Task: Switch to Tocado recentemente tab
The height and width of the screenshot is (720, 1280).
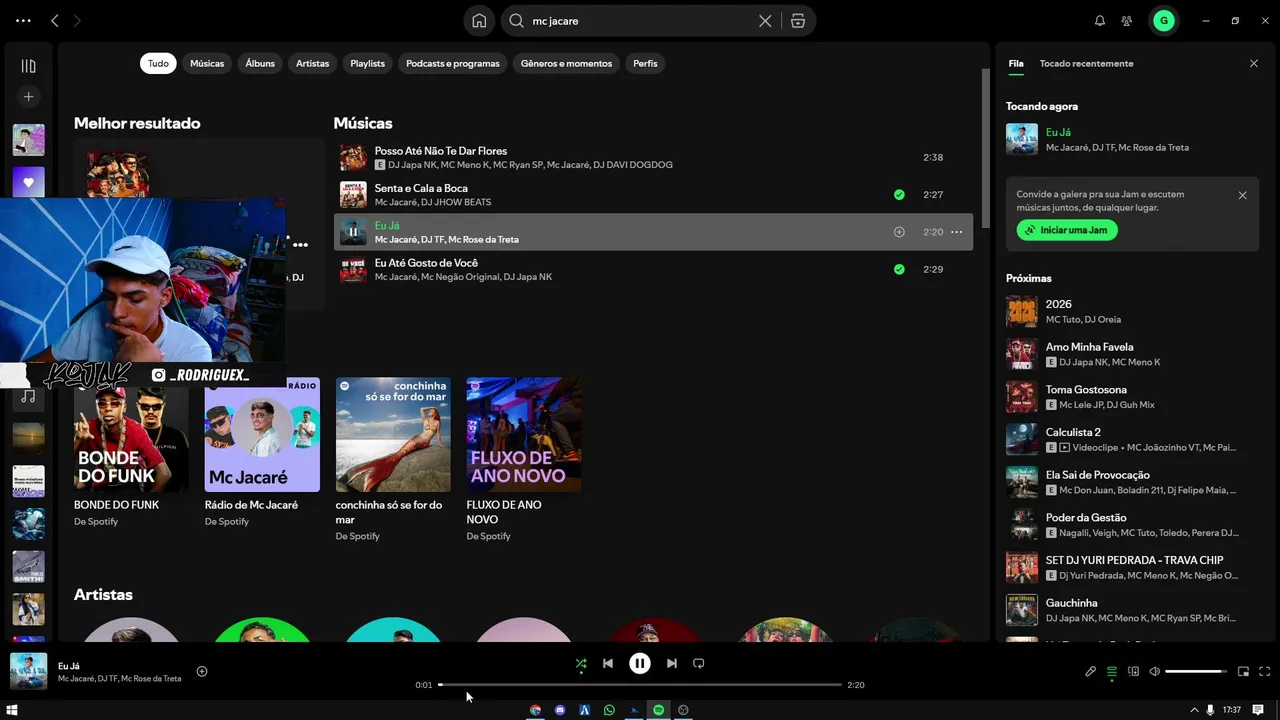Action: [1086, 64]
